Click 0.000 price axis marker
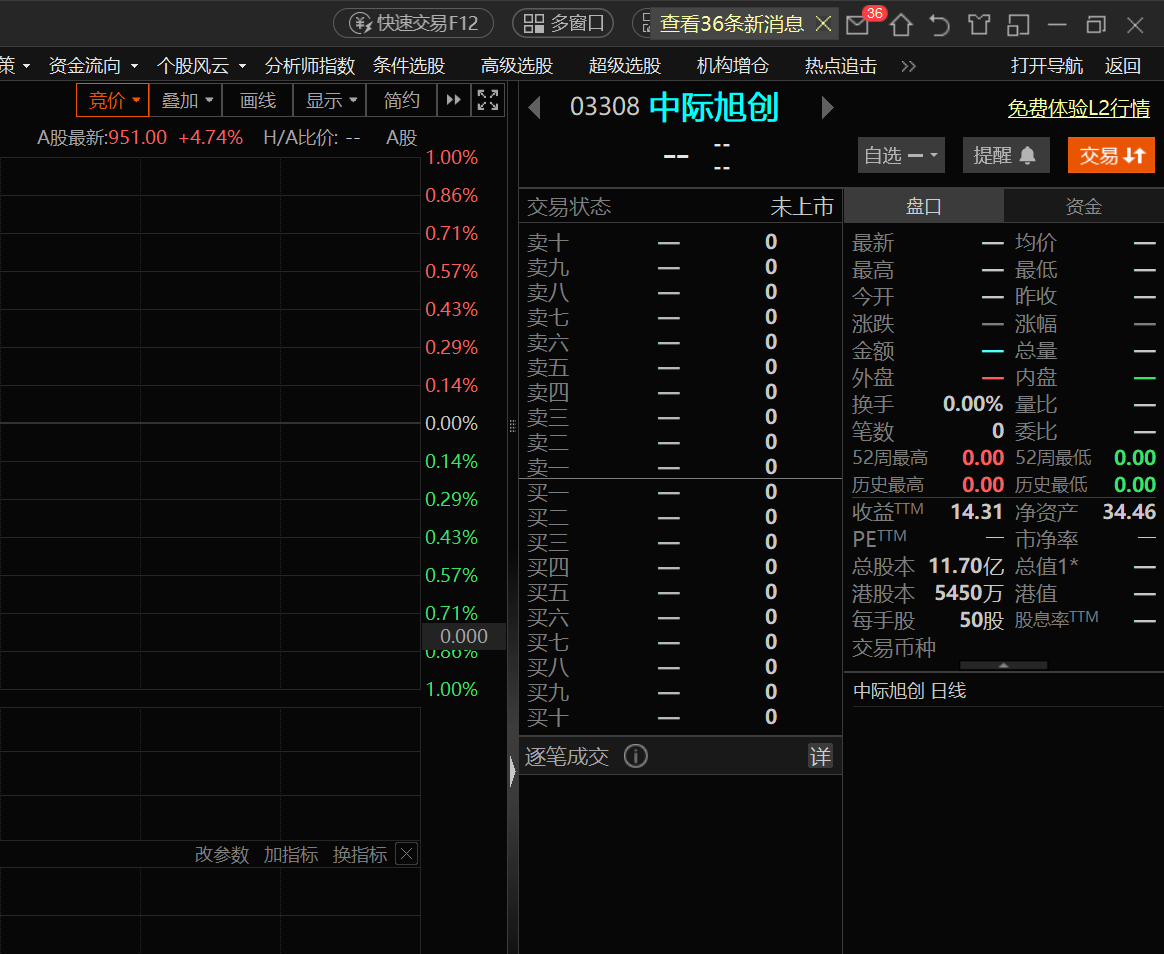Screen dimensions: 1164x954 coord(464,636)
